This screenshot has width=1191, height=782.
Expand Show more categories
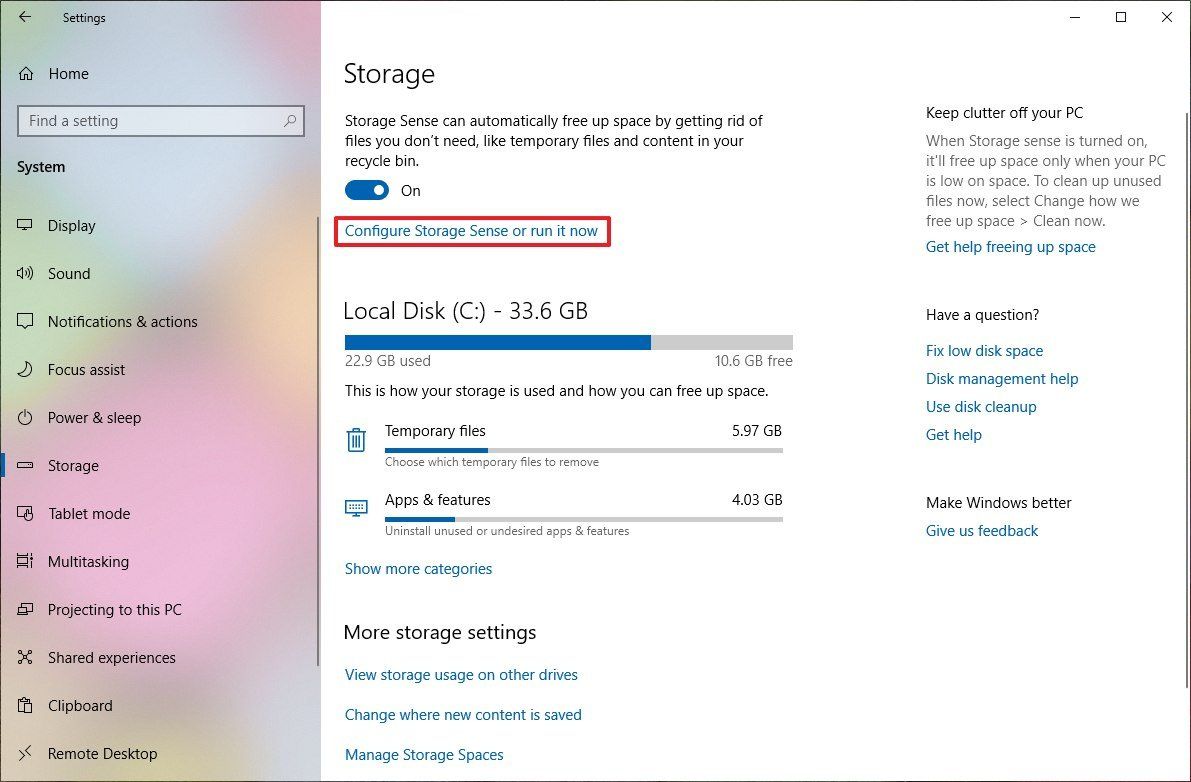418,568
